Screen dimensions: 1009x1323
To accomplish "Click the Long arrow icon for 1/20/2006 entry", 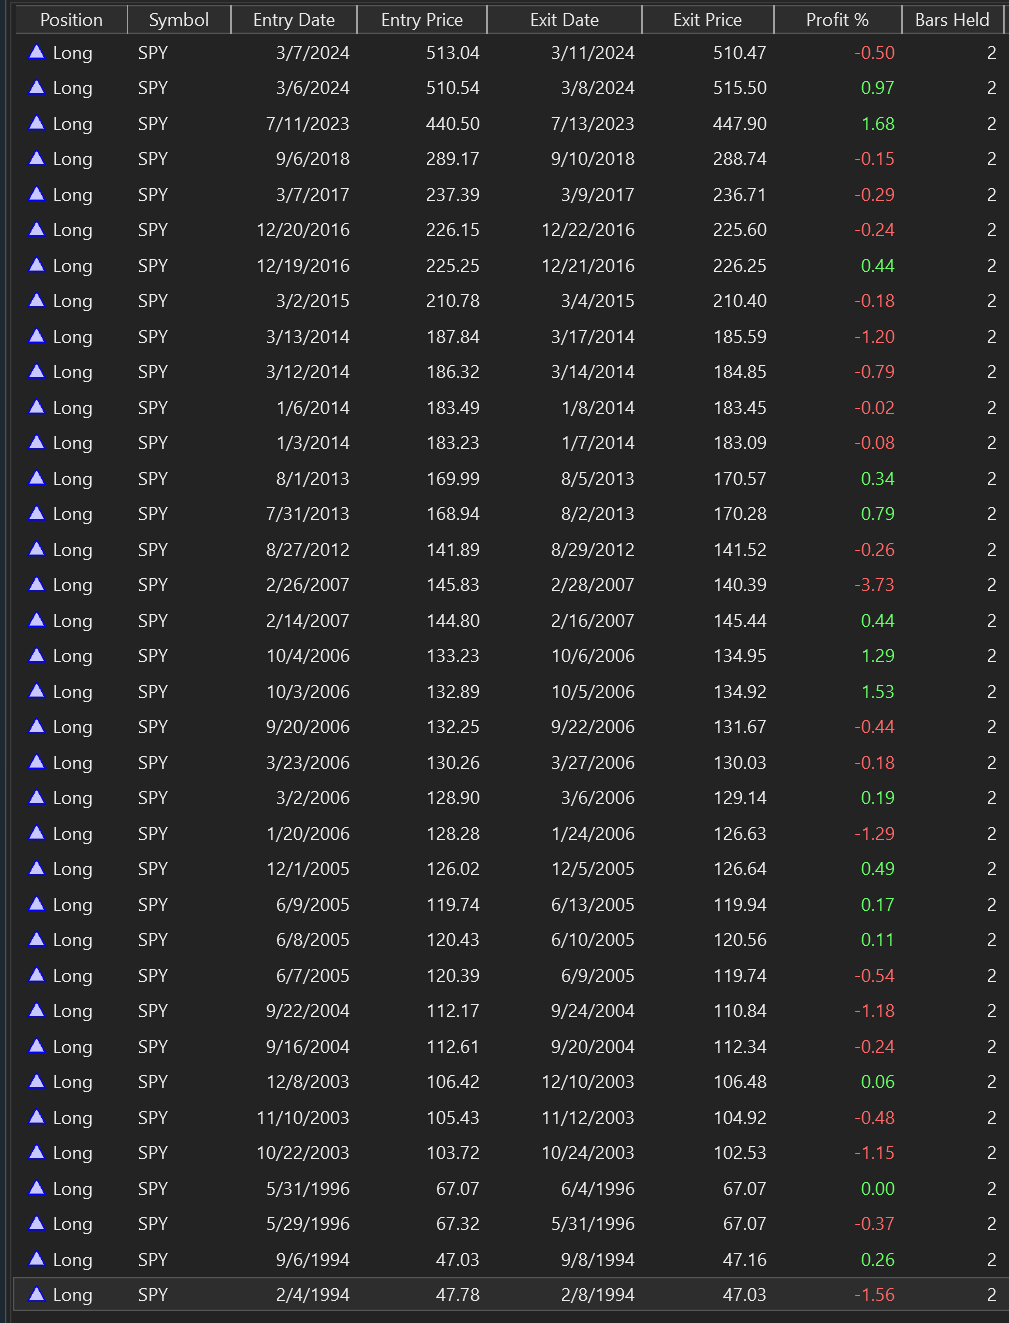I will [x=37, y=833].
